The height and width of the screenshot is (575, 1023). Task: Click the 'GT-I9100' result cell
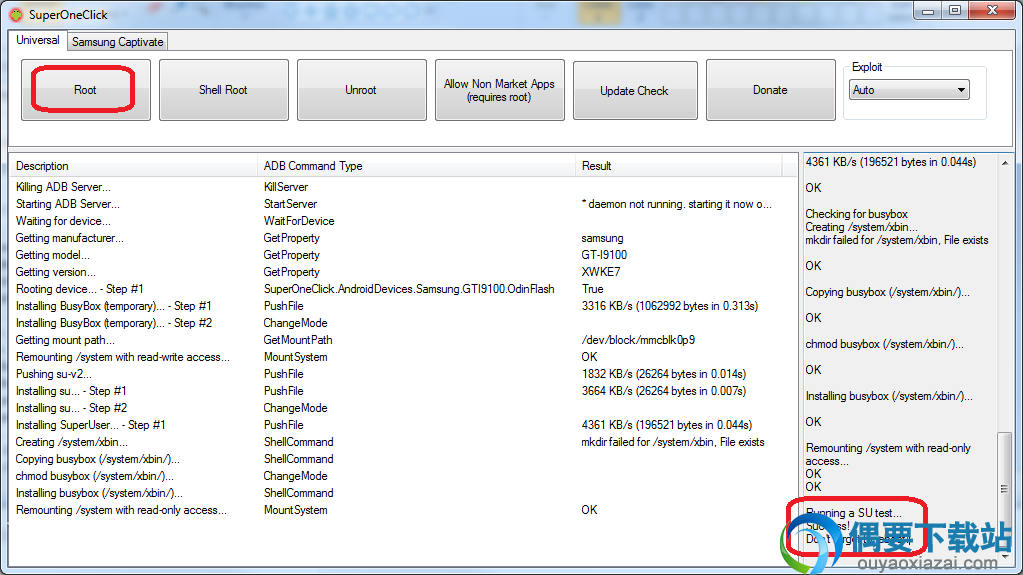pyautogui.click(x=604, y=255)
